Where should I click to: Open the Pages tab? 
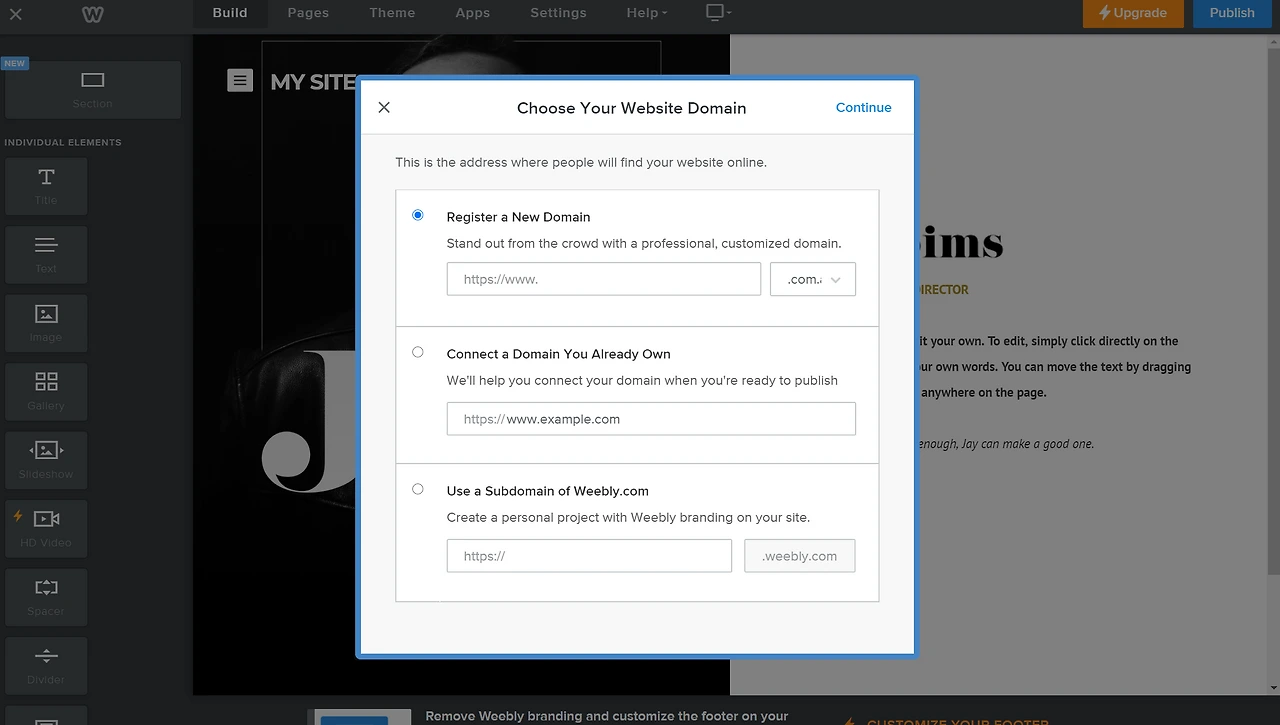308,13
